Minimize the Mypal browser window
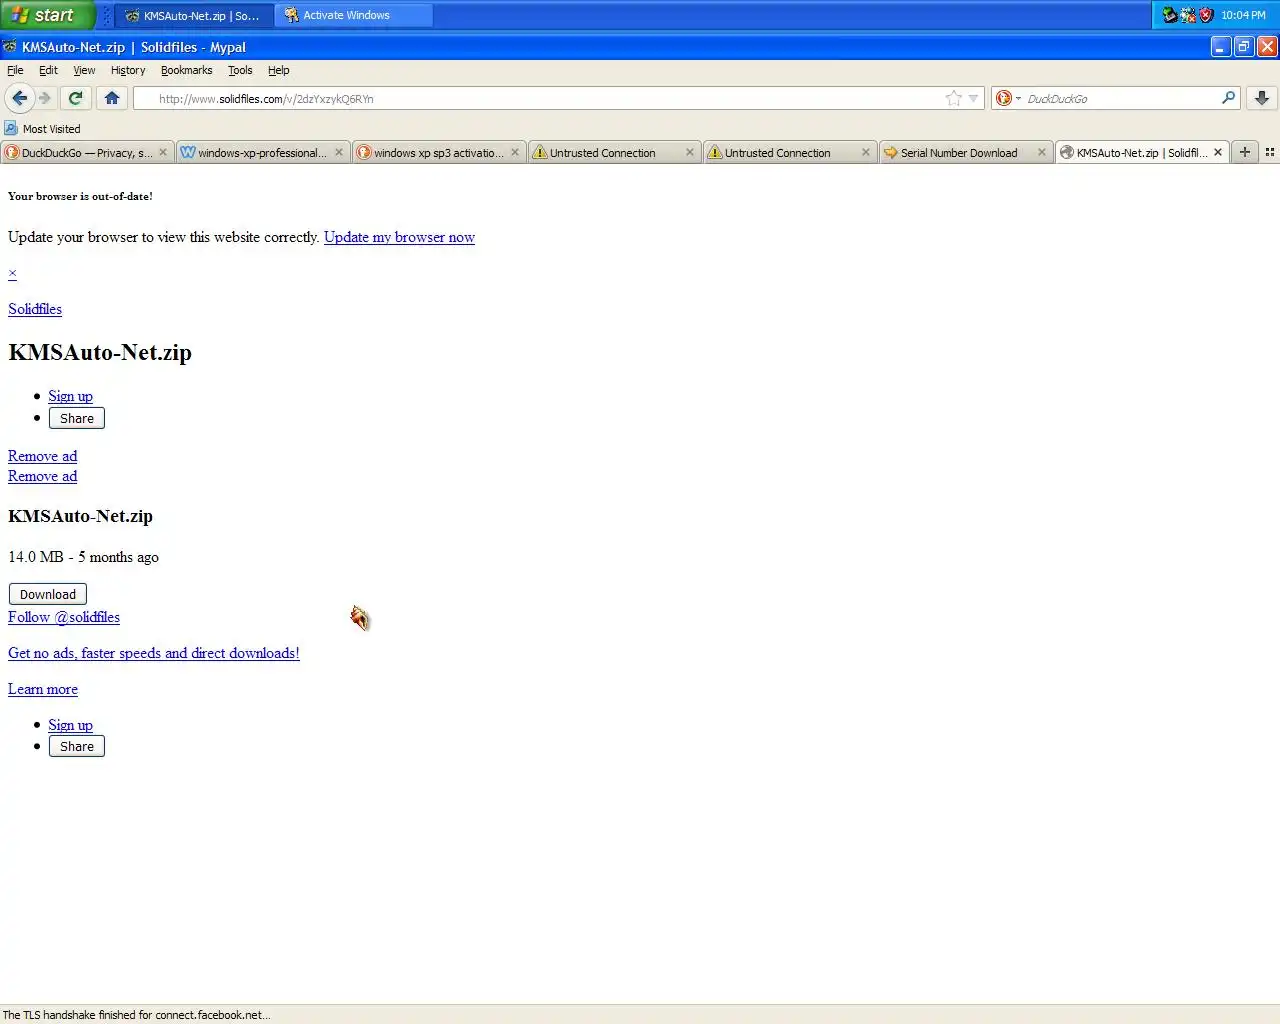 point(1221,46)
